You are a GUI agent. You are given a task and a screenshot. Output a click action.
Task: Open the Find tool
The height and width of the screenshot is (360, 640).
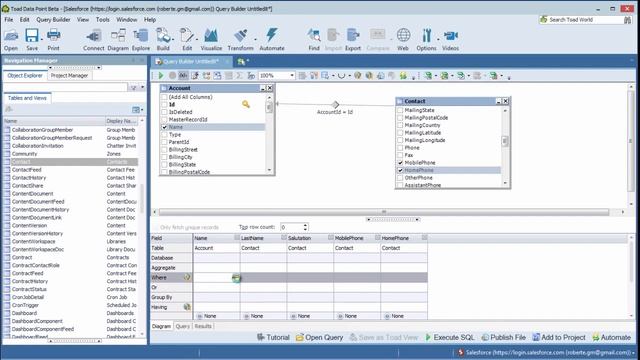click(314, 40)
